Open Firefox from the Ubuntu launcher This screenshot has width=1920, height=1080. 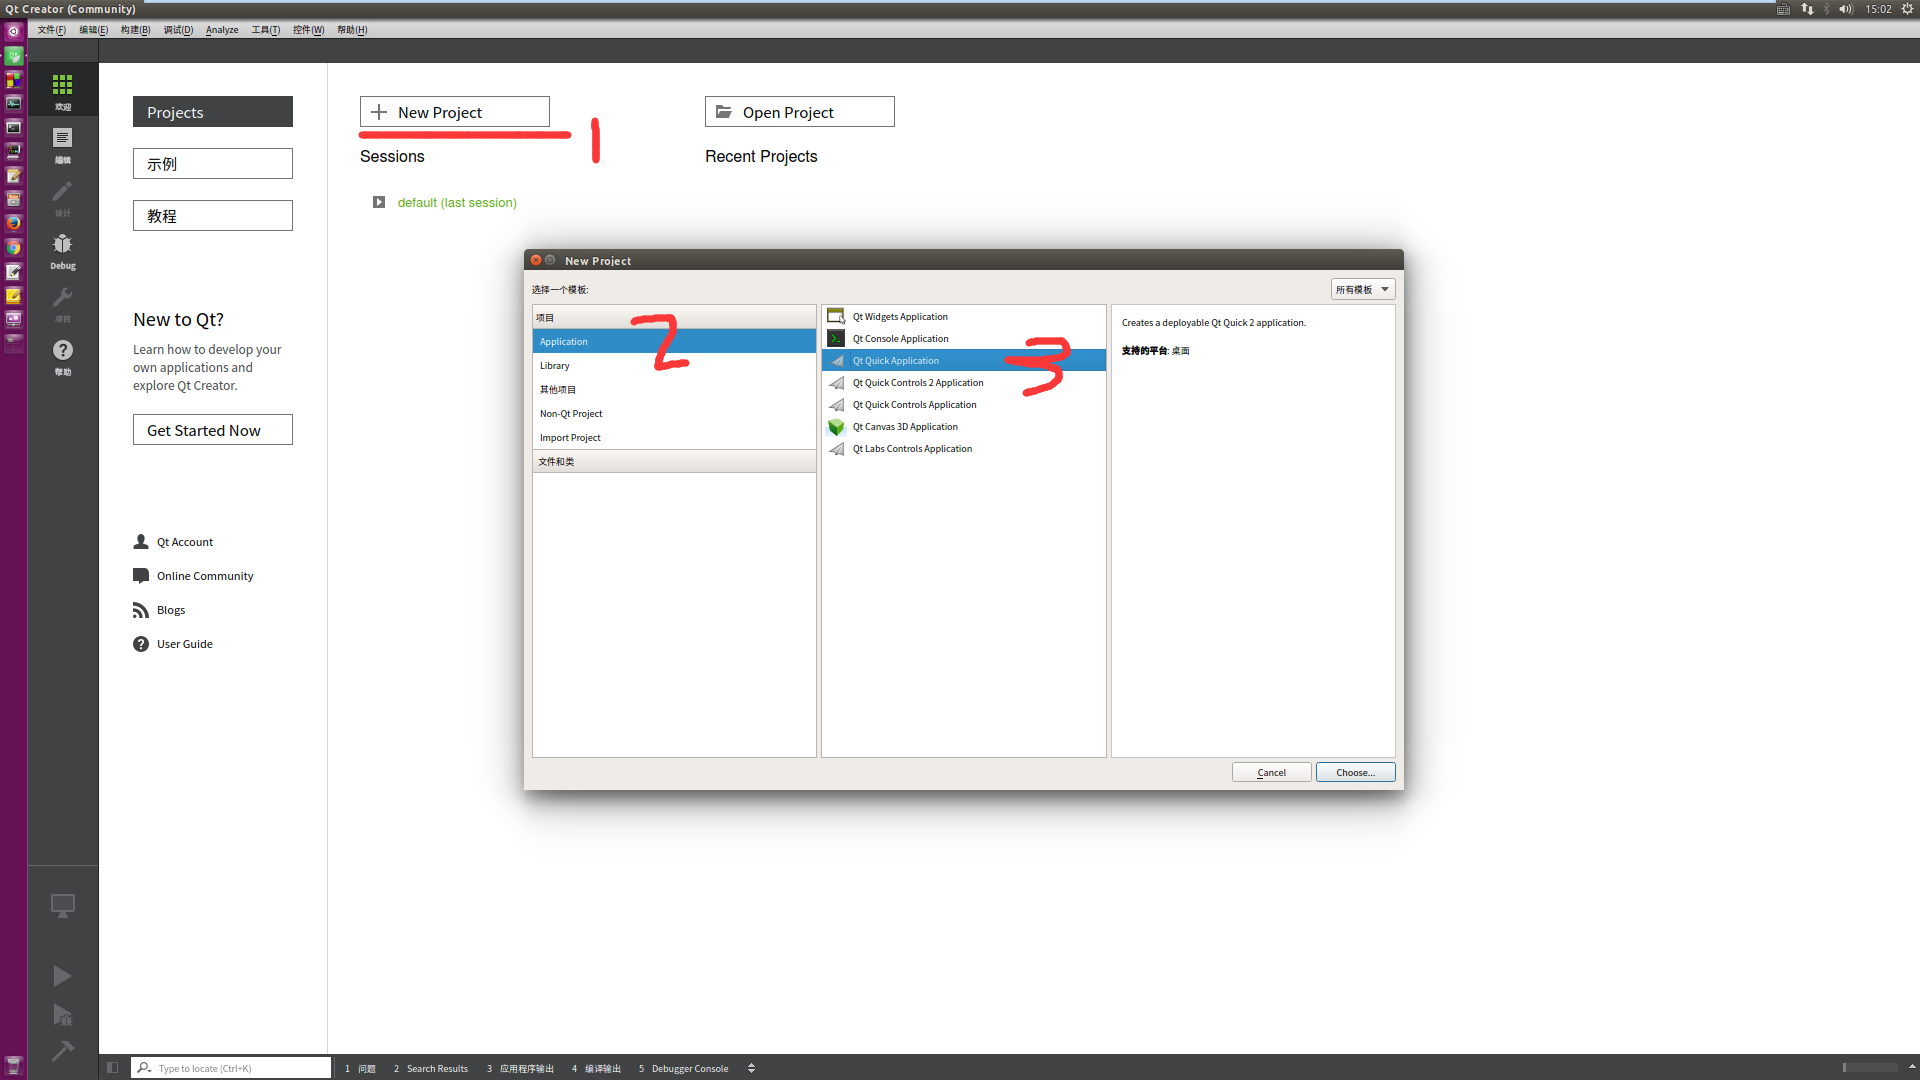(x=13, y=223)
